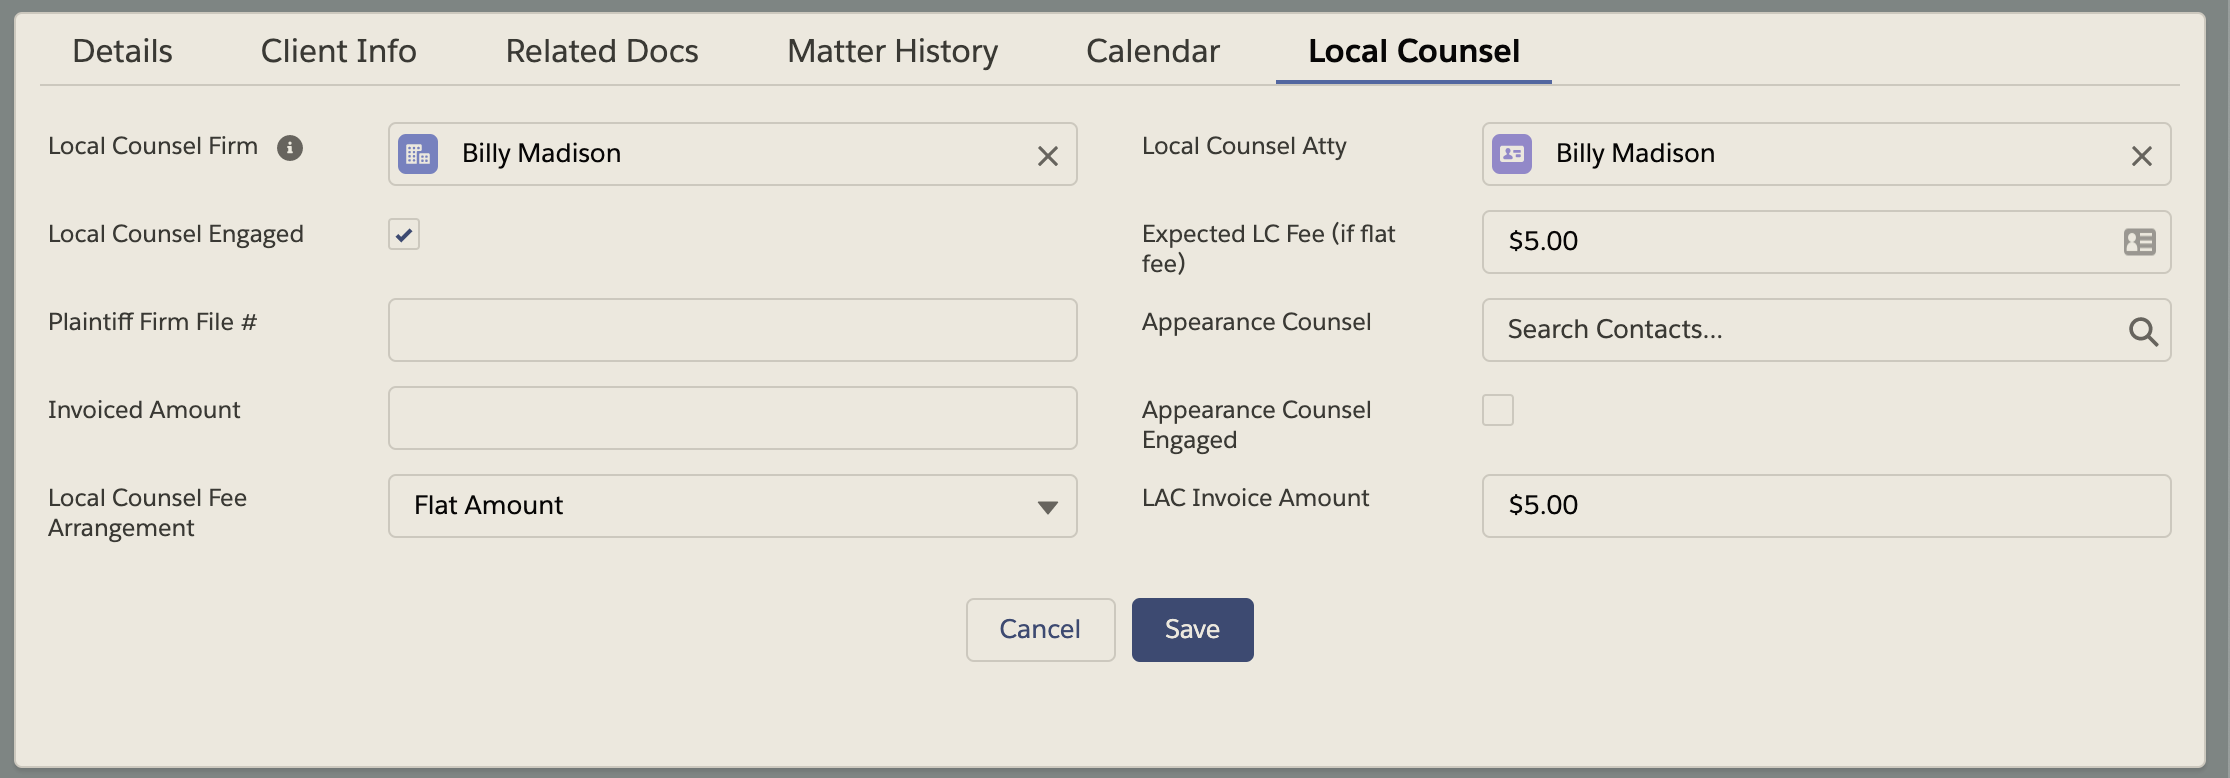
Task: Click the contact card icon in Local Counsel Atty
Action: coord(1512,154)
